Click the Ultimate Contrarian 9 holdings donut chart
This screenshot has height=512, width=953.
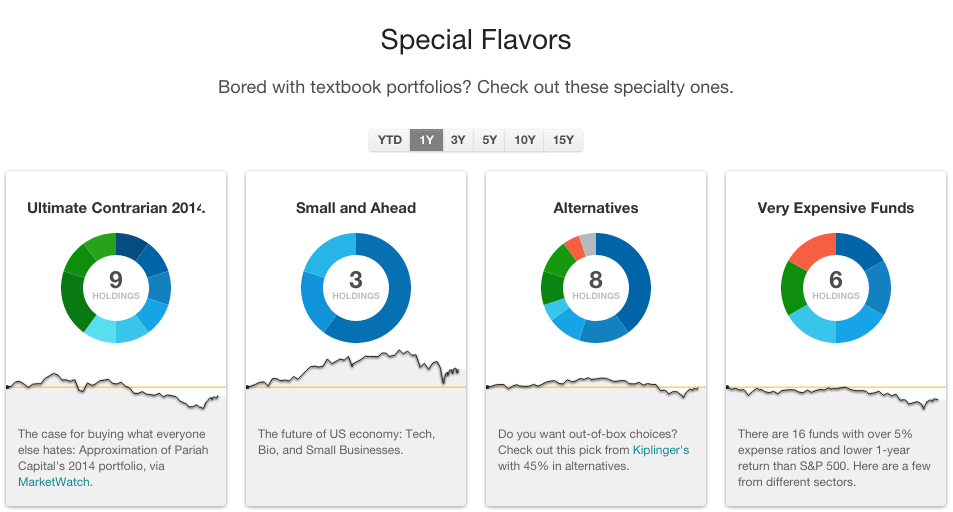coord(116,288)
